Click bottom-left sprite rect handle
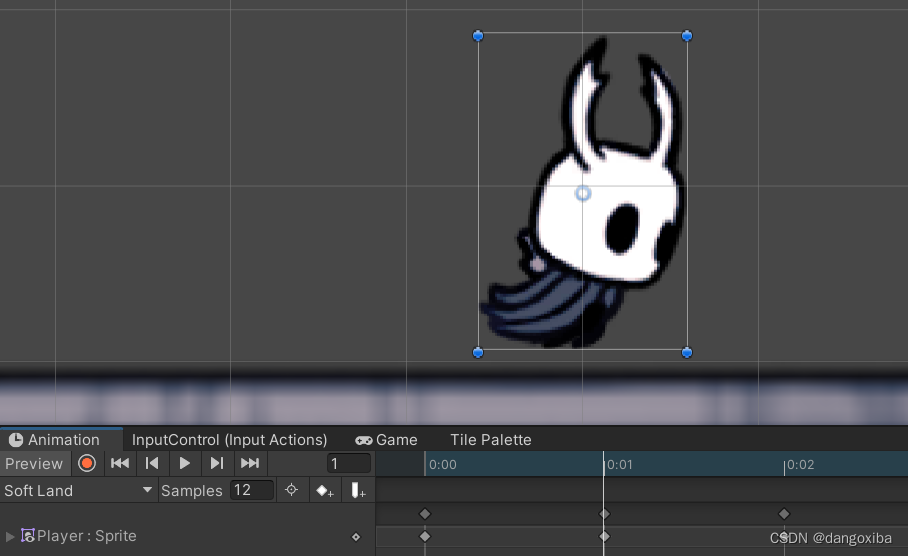Screen dimensions: 908x556 tap(478, 352)
